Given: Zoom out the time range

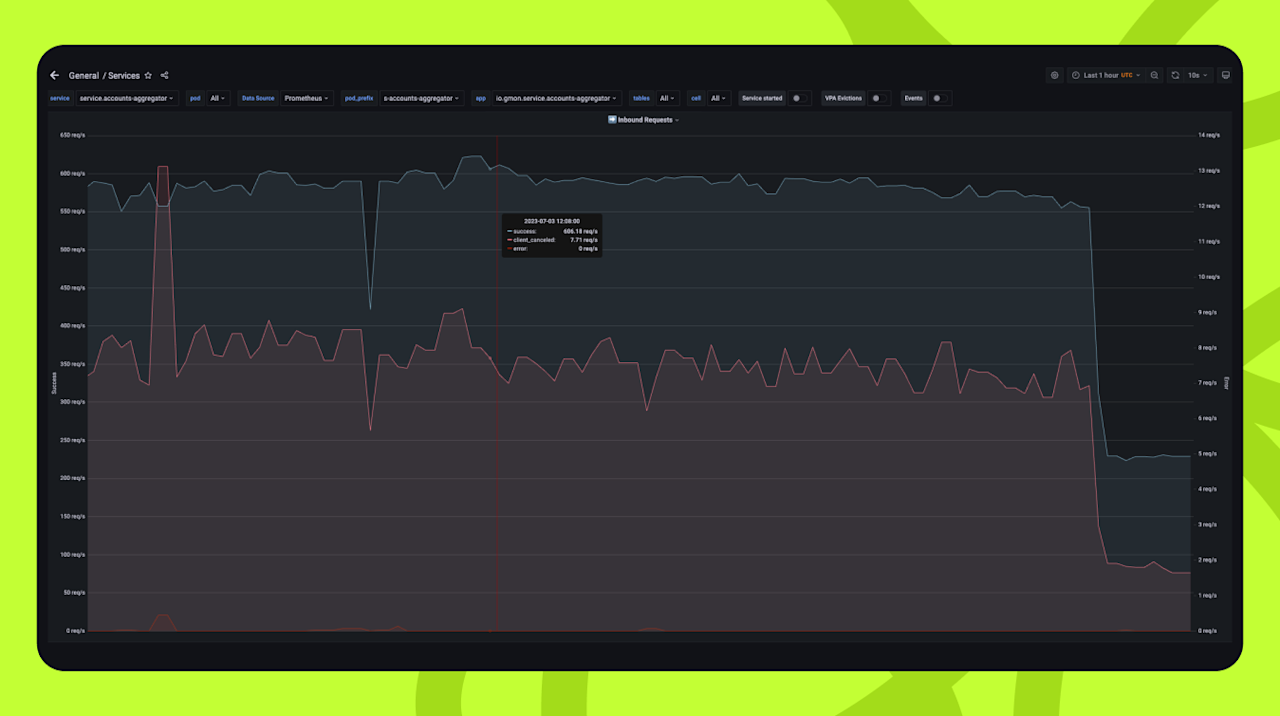Looking at the screenshot, I should (1155, 75).
